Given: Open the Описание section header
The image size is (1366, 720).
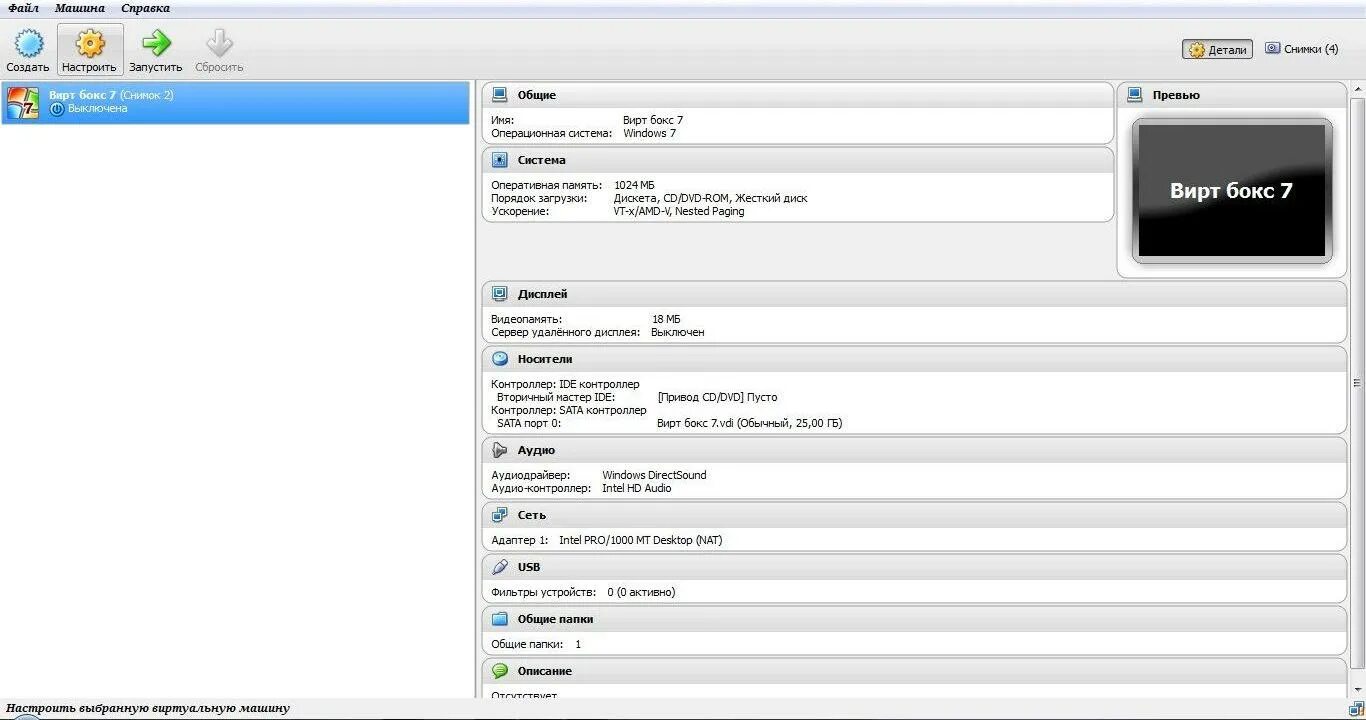Looking at the screenshot, I should (915, 671).
